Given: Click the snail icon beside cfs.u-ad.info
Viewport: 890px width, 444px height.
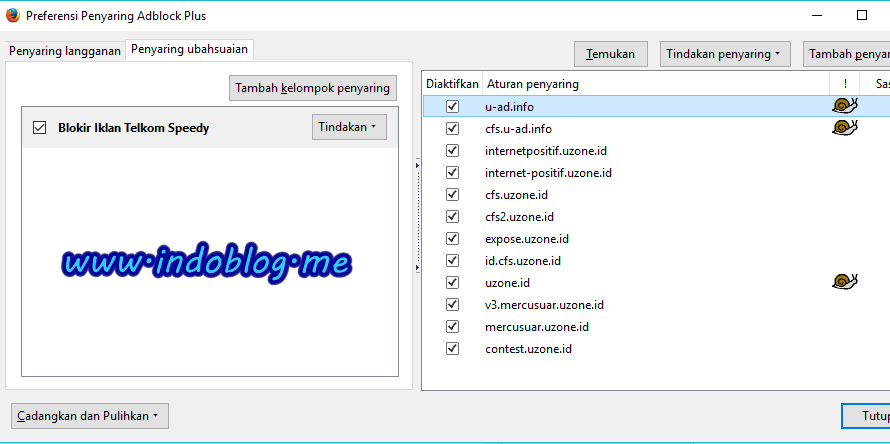Looking at the screenshot, I should (845, 127).
